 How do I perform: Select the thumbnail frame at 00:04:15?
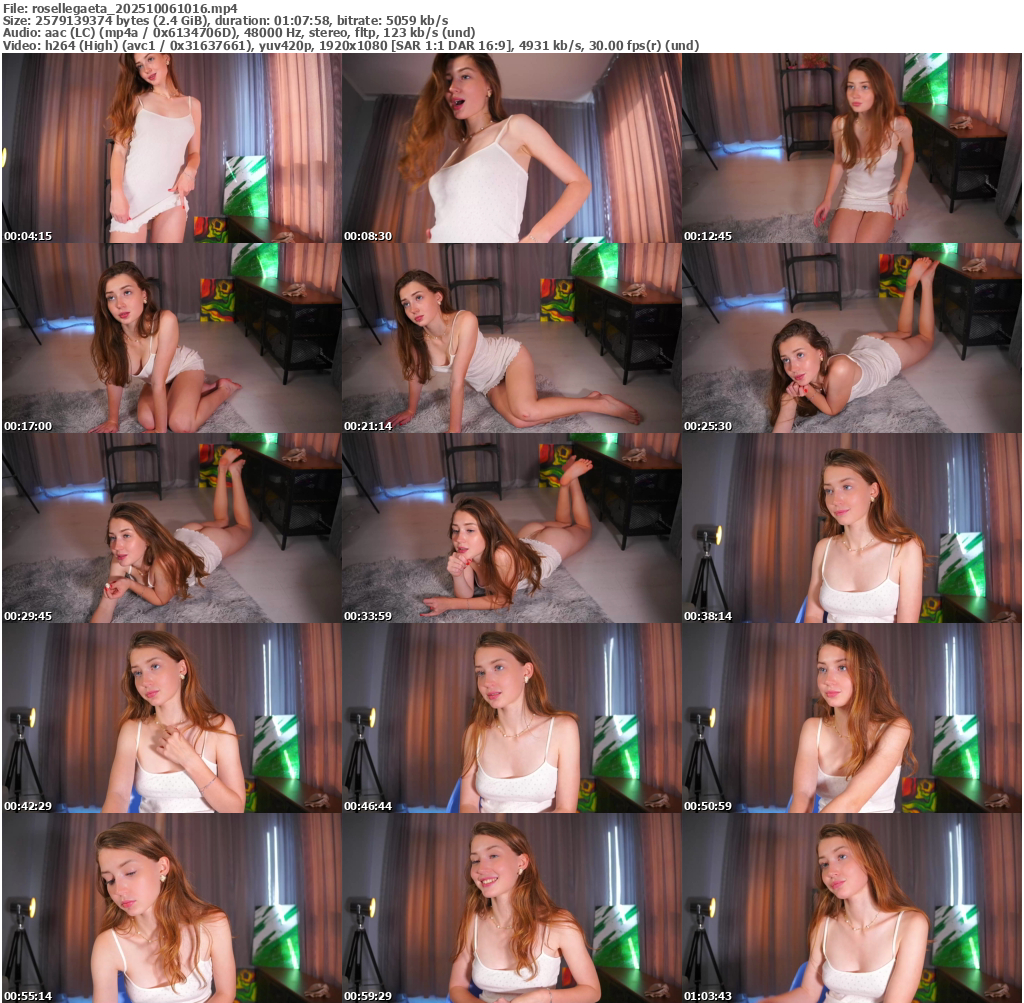pyautogui.click(x=172, y=148)
